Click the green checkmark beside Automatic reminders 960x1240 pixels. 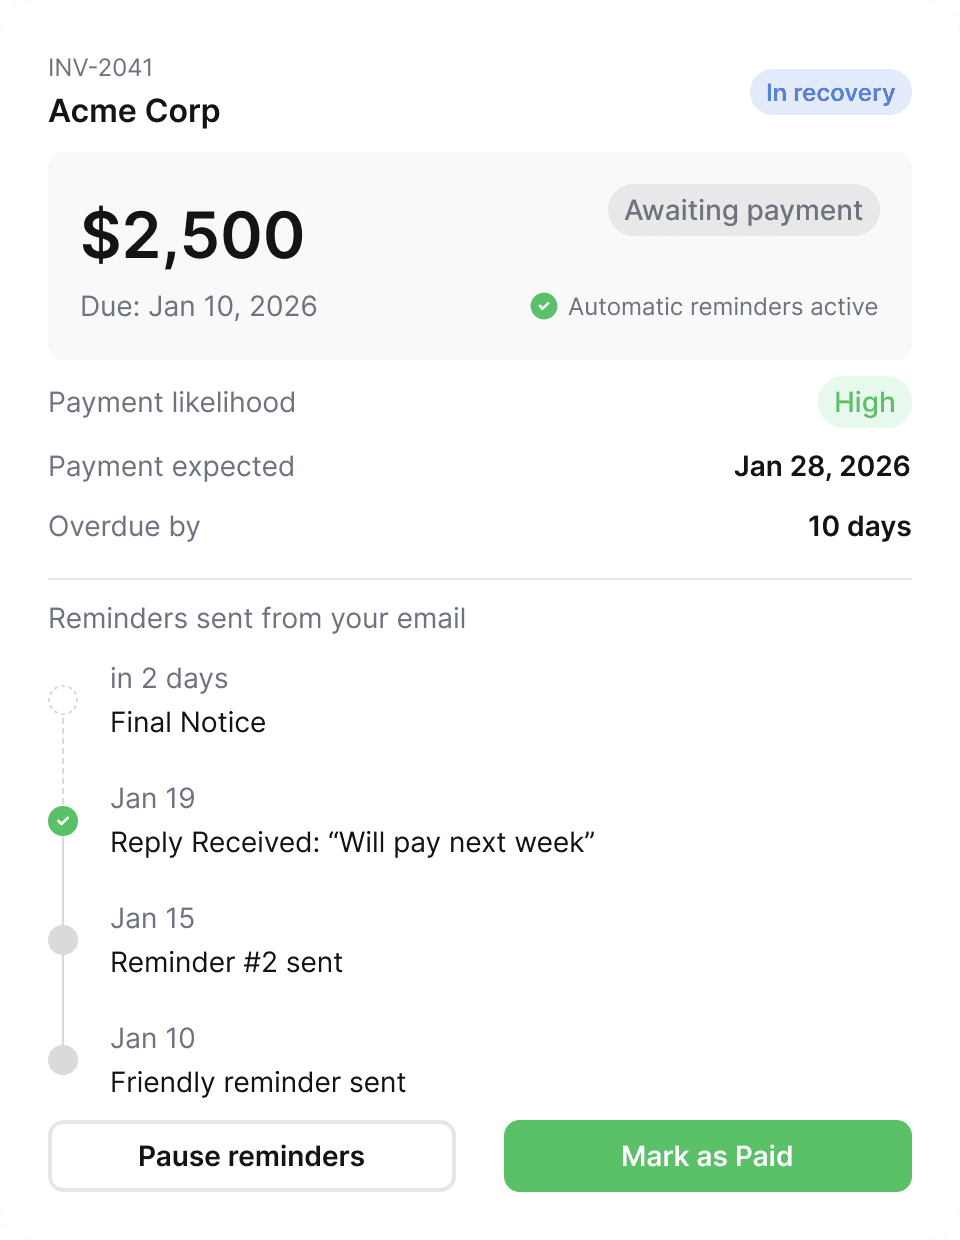544,306
